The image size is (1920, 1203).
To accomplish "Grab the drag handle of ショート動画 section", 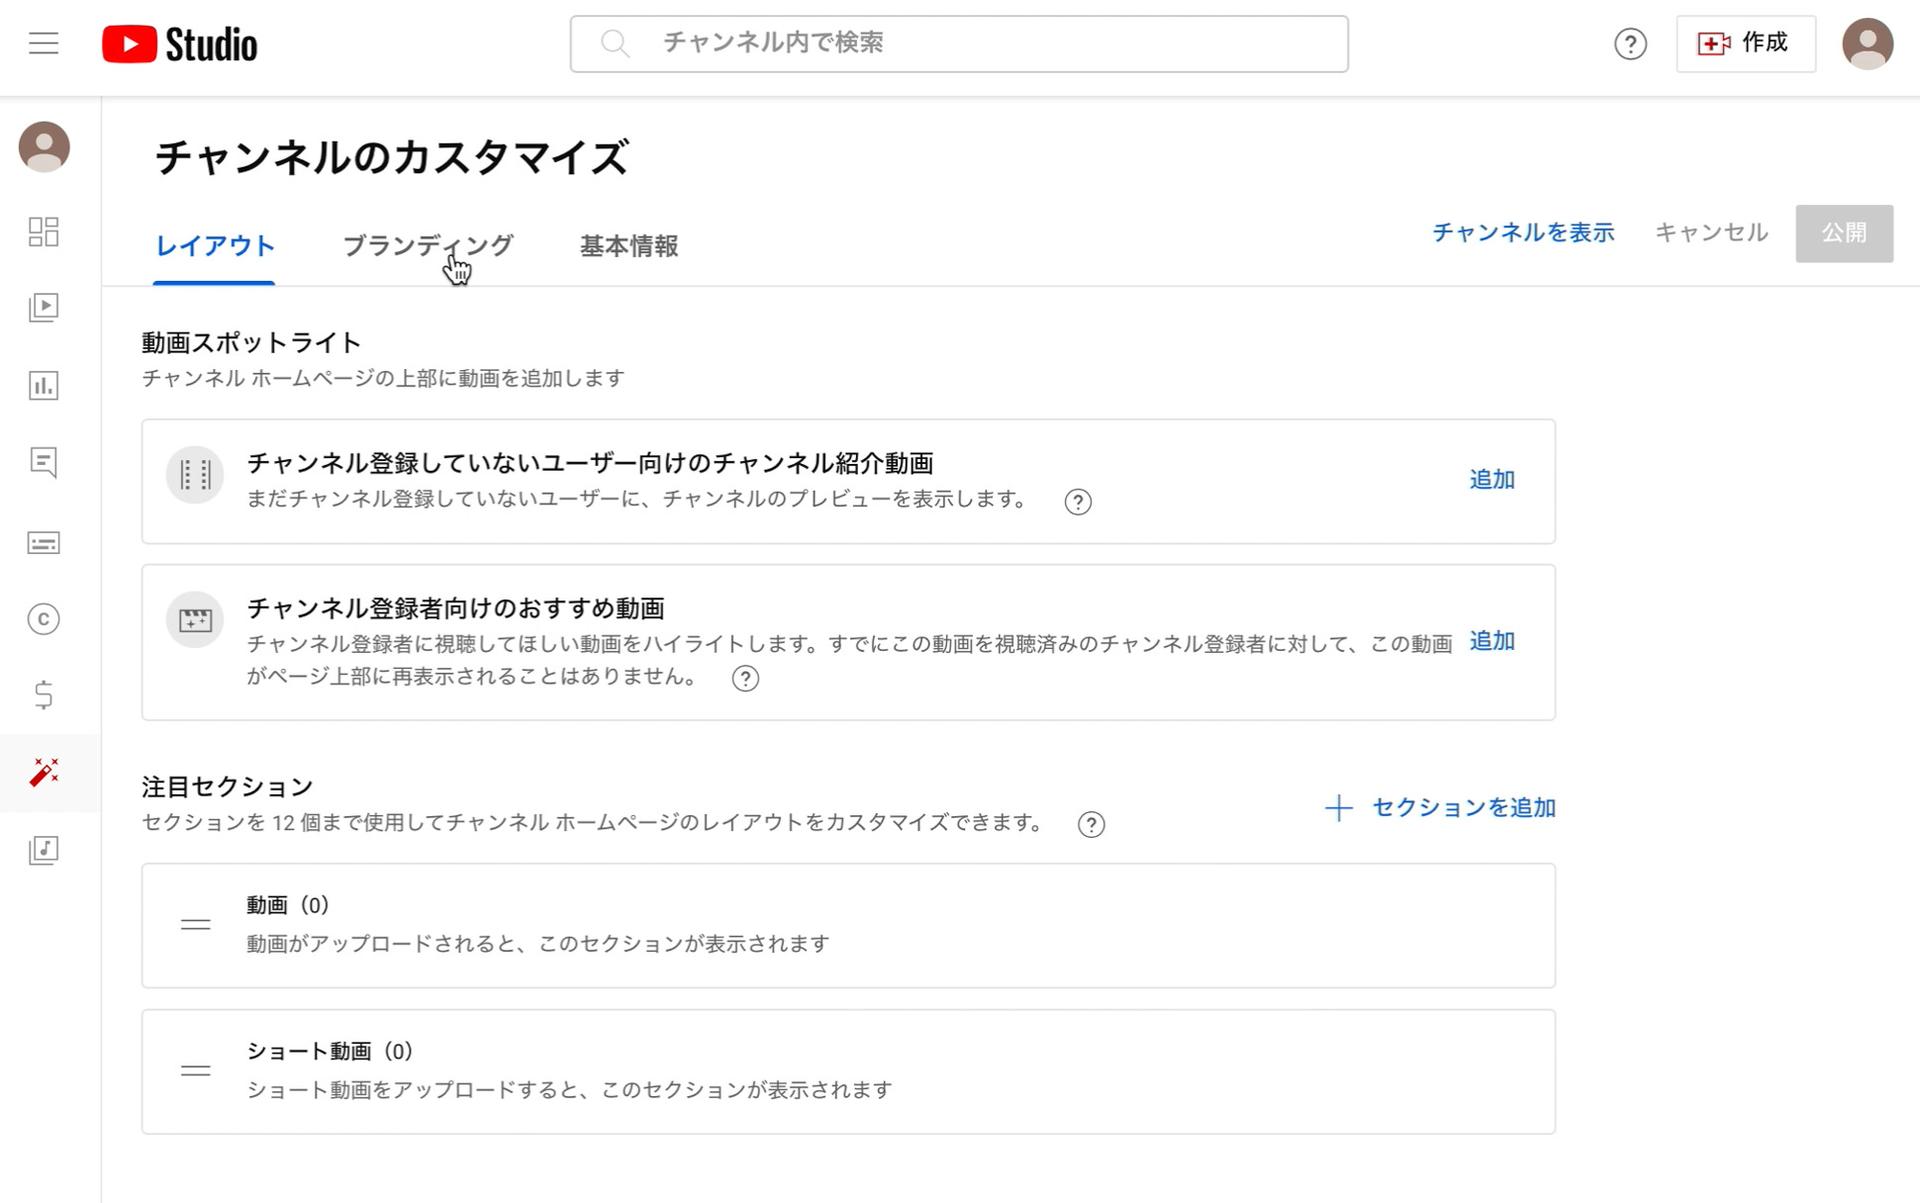I will pyautogui.click(x=195, y=1071).
